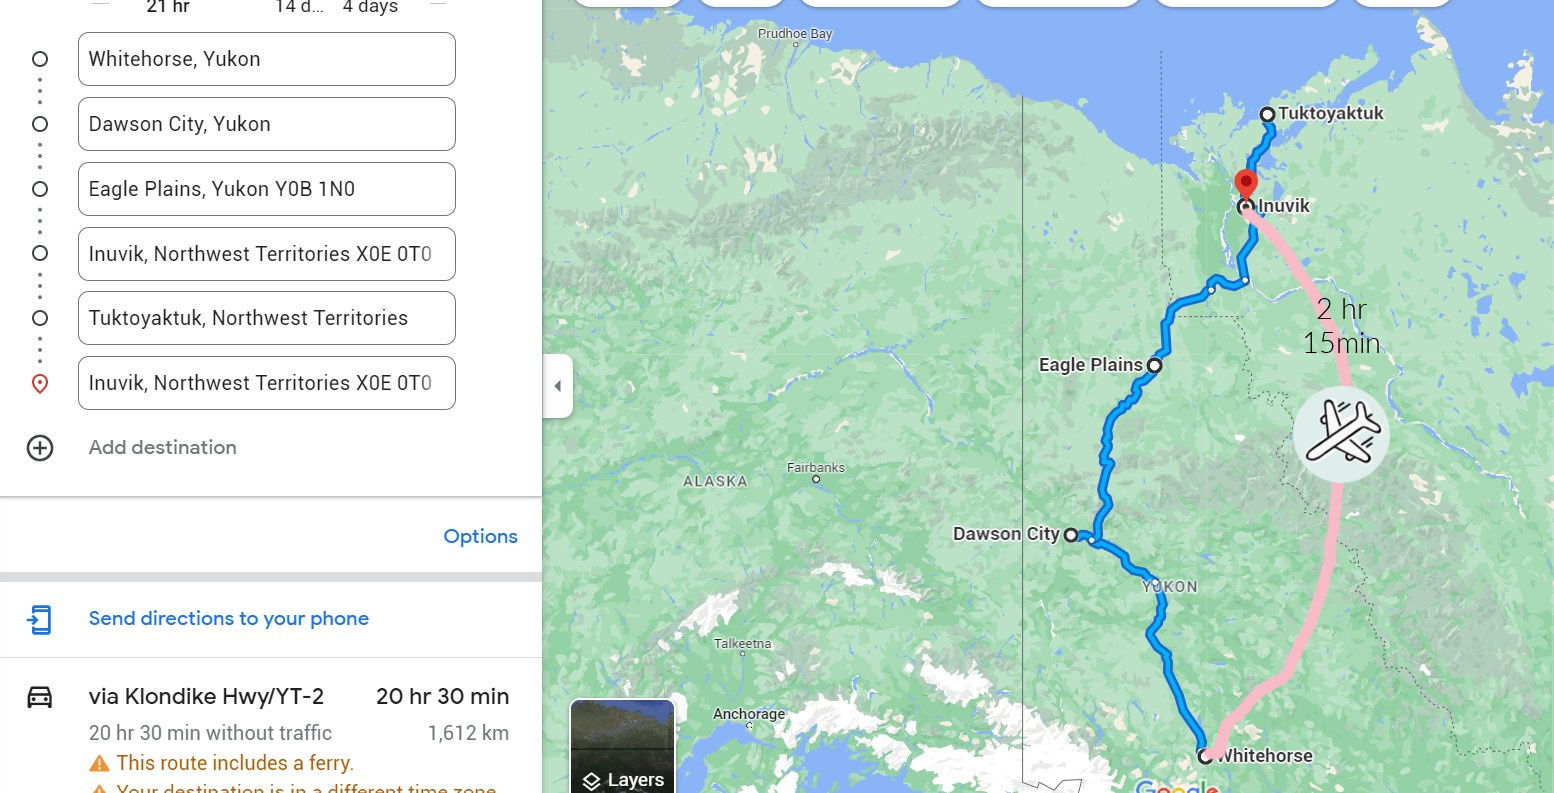Click the car icon for Klondike Hwy route
1554x793 pixels.
point(40,697)
